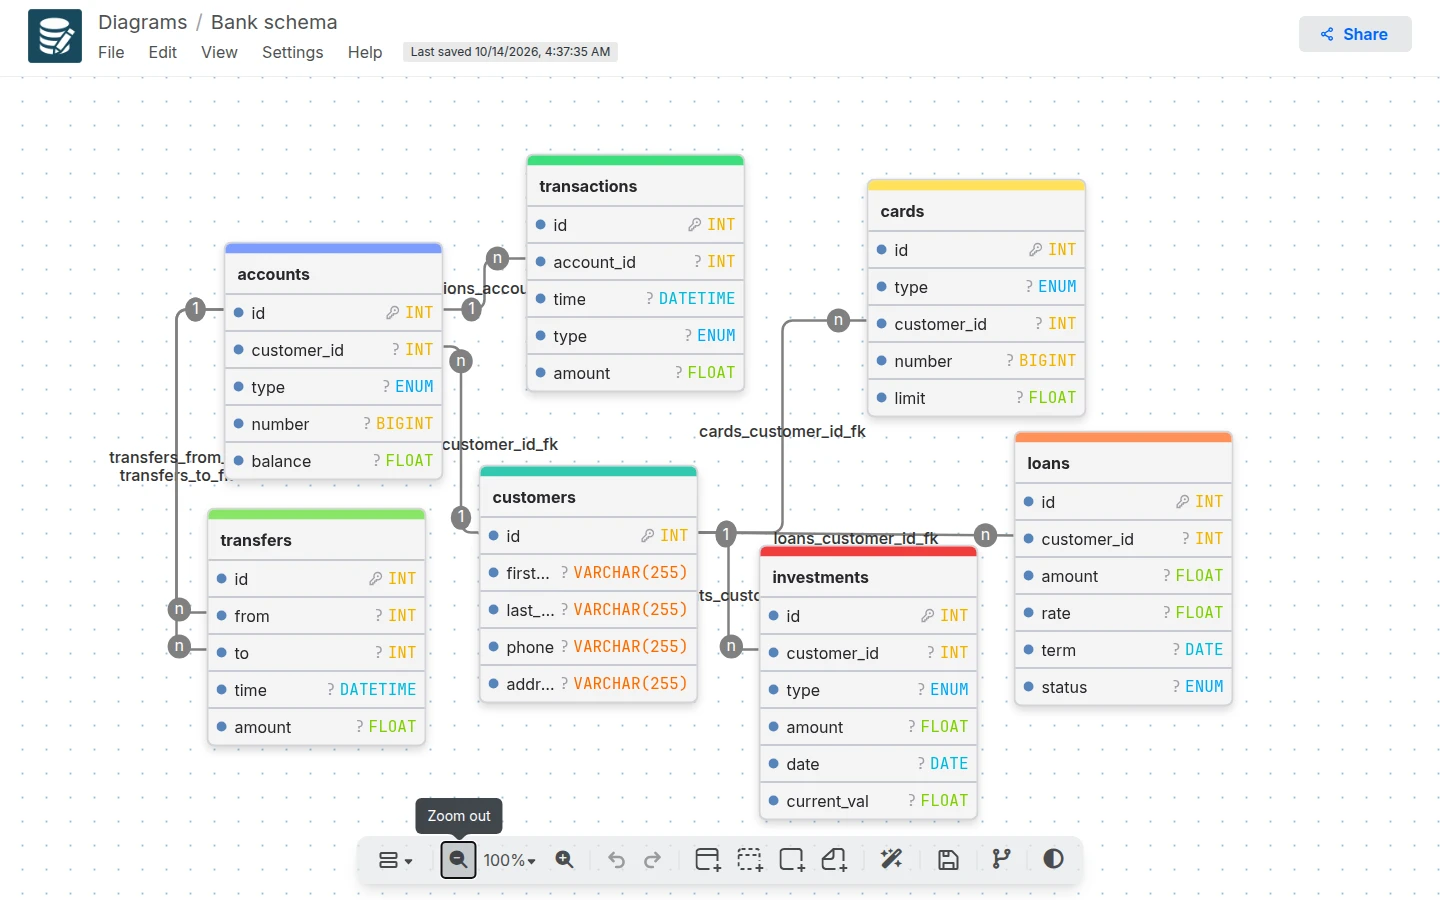Add a subject area (dashed rectangle icon)
The image size is (1440, 900).
(x=750, y=860)
